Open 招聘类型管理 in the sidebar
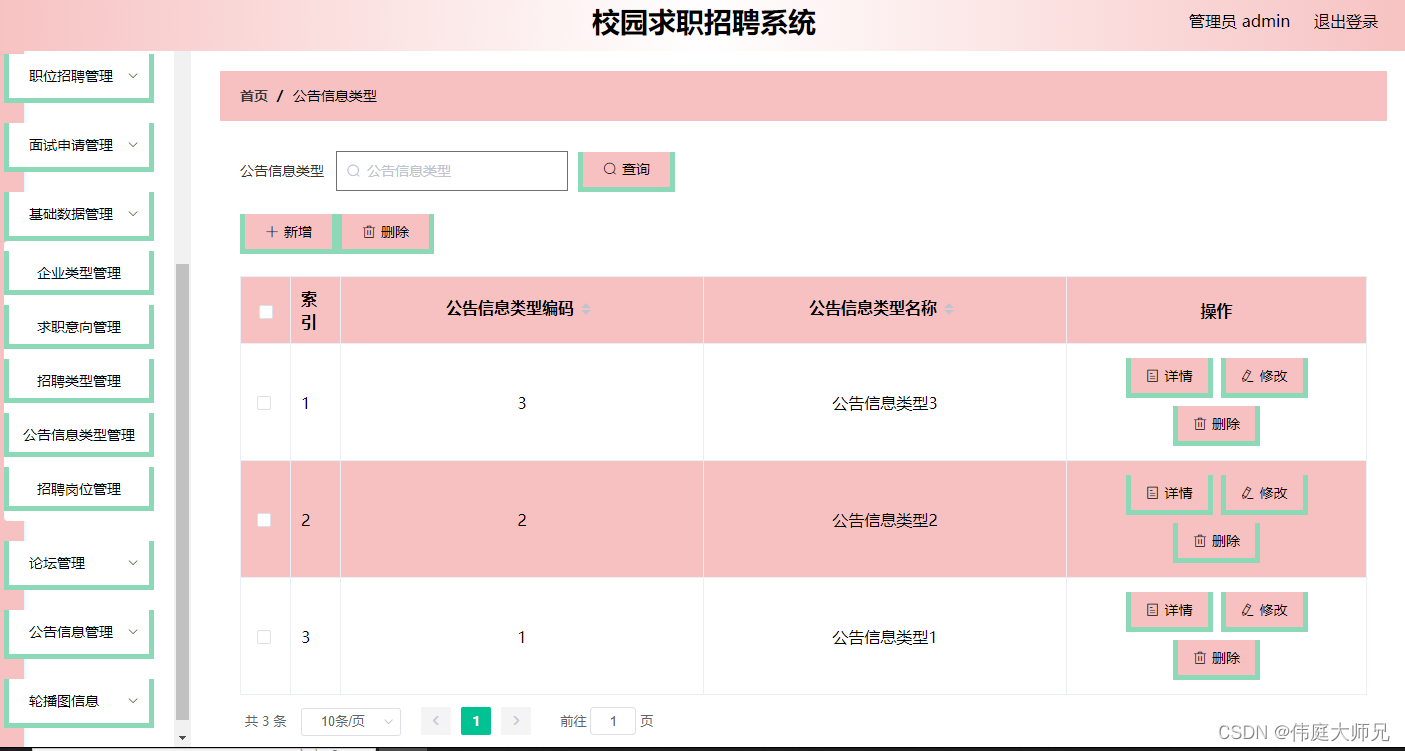The width and height of the screenshot is (1405, 751). 79,380
